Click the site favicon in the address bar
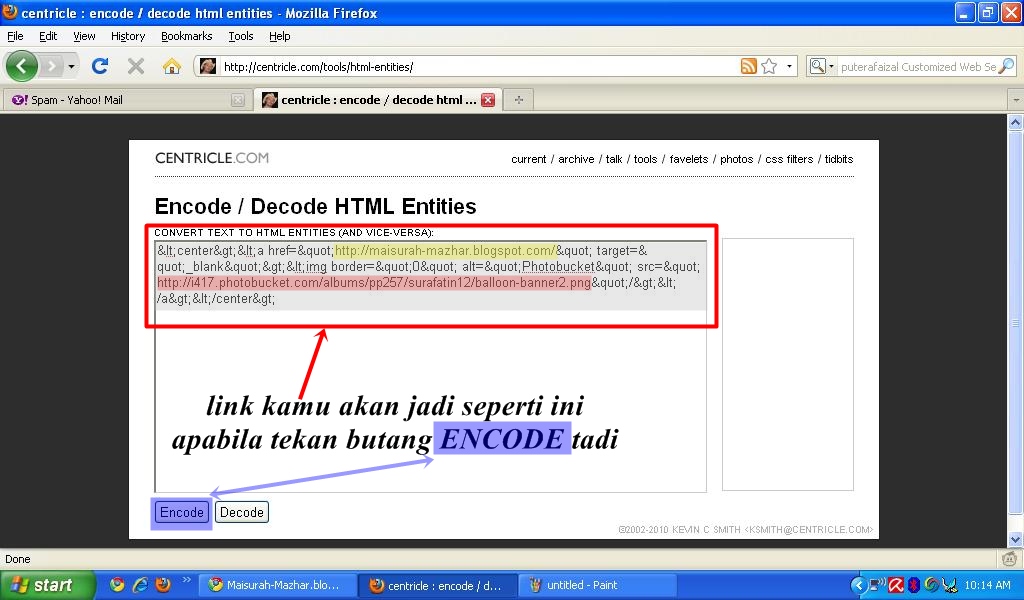Screen dimensions: 1024x600 208,66
